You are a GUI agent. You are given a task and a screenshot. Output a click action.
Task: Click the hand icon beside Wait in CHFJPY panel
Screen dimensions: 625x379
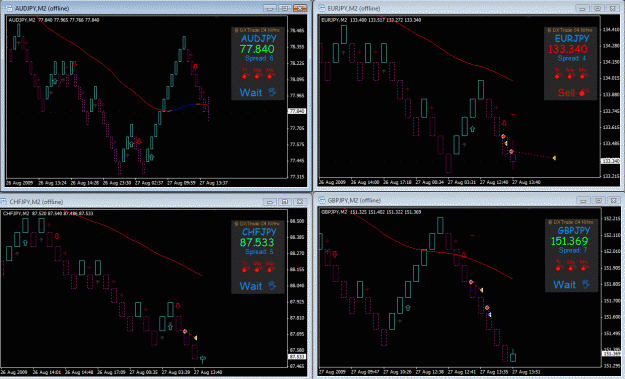(272, 285)
